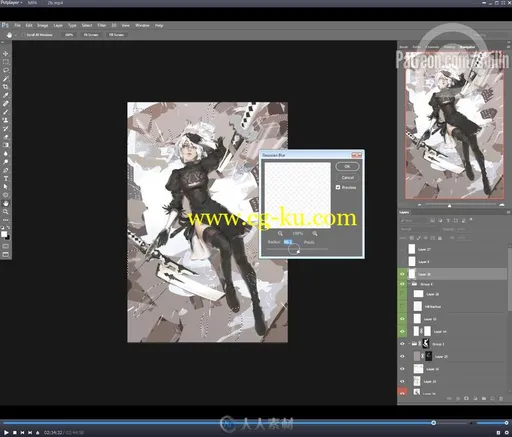Screen dimensions: 512x437
Task: Click the 100% zoom button in options bar
Action: click(x=69, y=35)
